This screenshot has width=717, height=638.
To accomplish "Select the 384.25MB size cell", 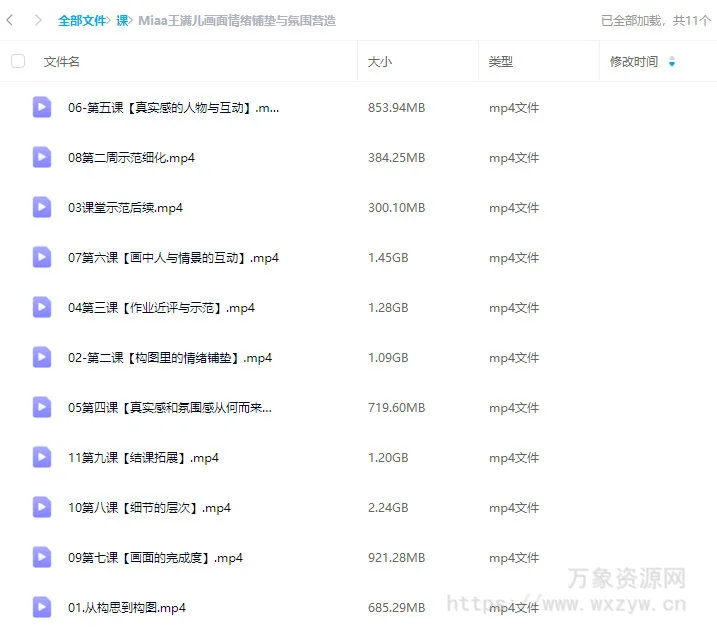I will [x=396, y=158].
